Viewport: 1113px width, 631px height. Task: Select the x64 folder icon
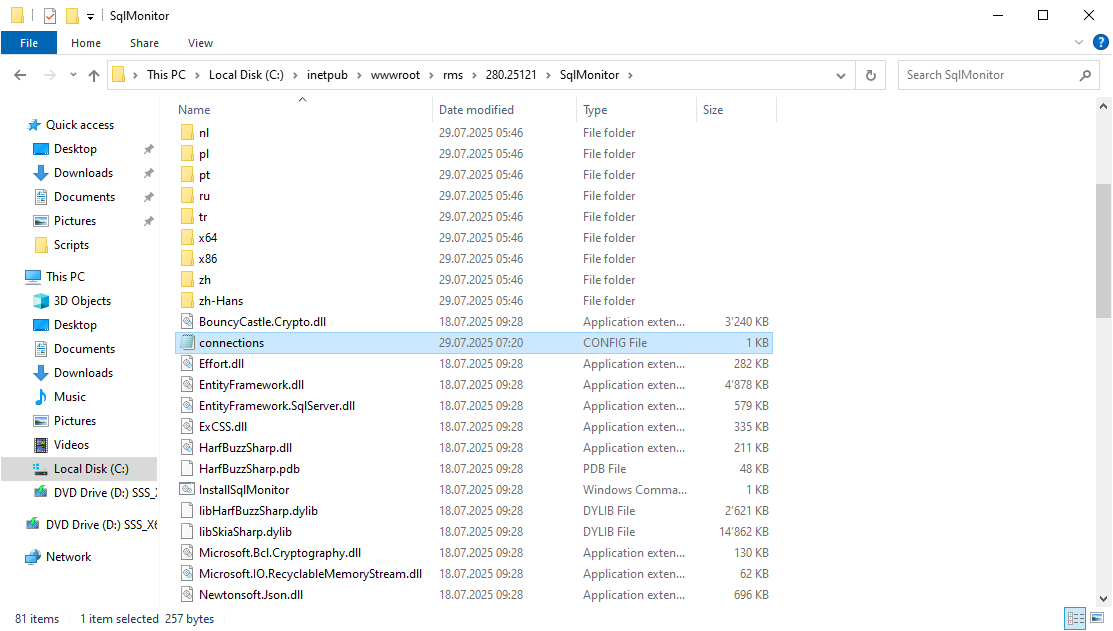(187, 238)
